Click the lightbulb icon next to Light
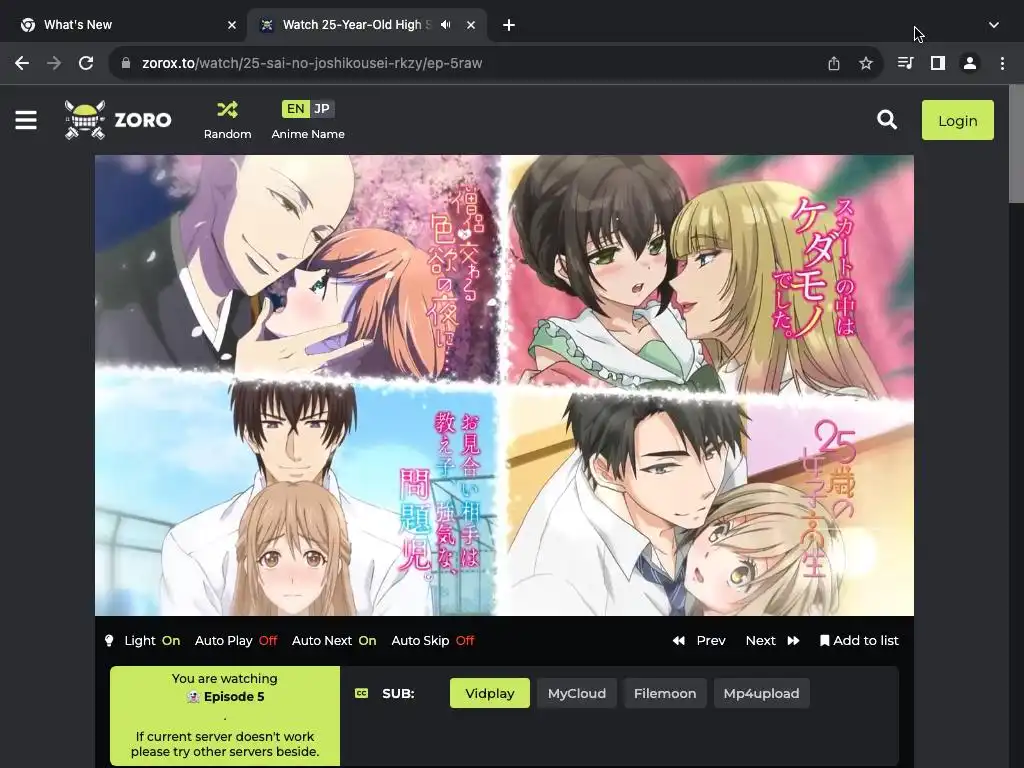The width and height of the screenshot is (1024, 768). (x=109, y=641)
